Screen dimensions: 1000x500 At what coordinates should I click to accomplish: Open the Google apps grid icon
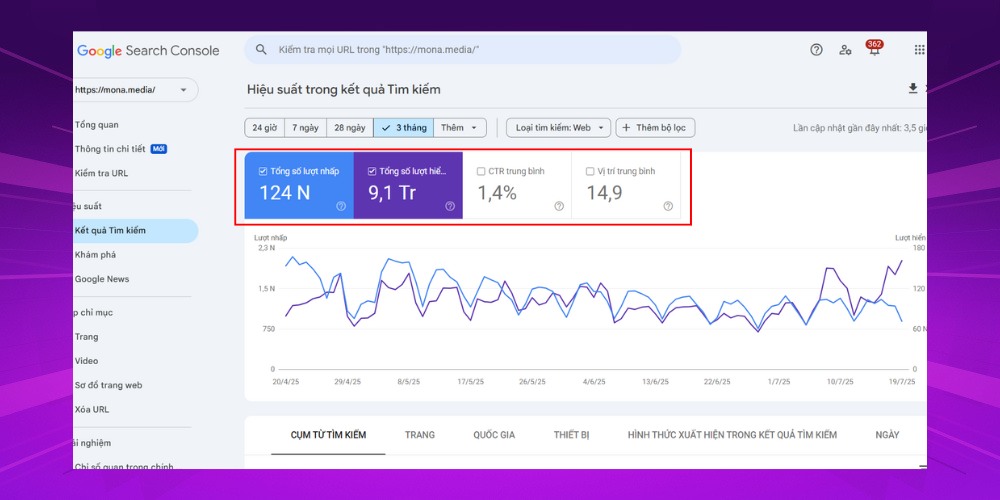920,50
